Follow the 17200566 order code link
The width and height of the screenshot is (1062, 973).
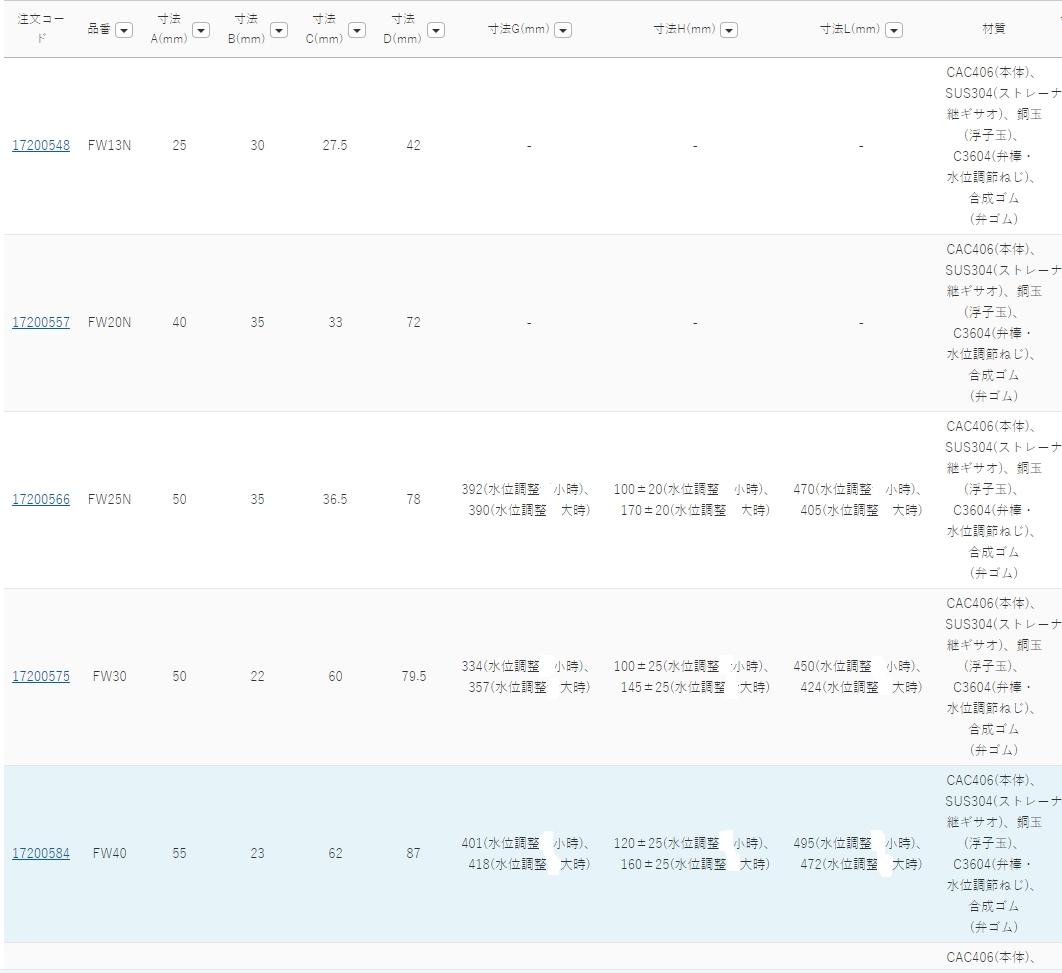click(41, 500)
